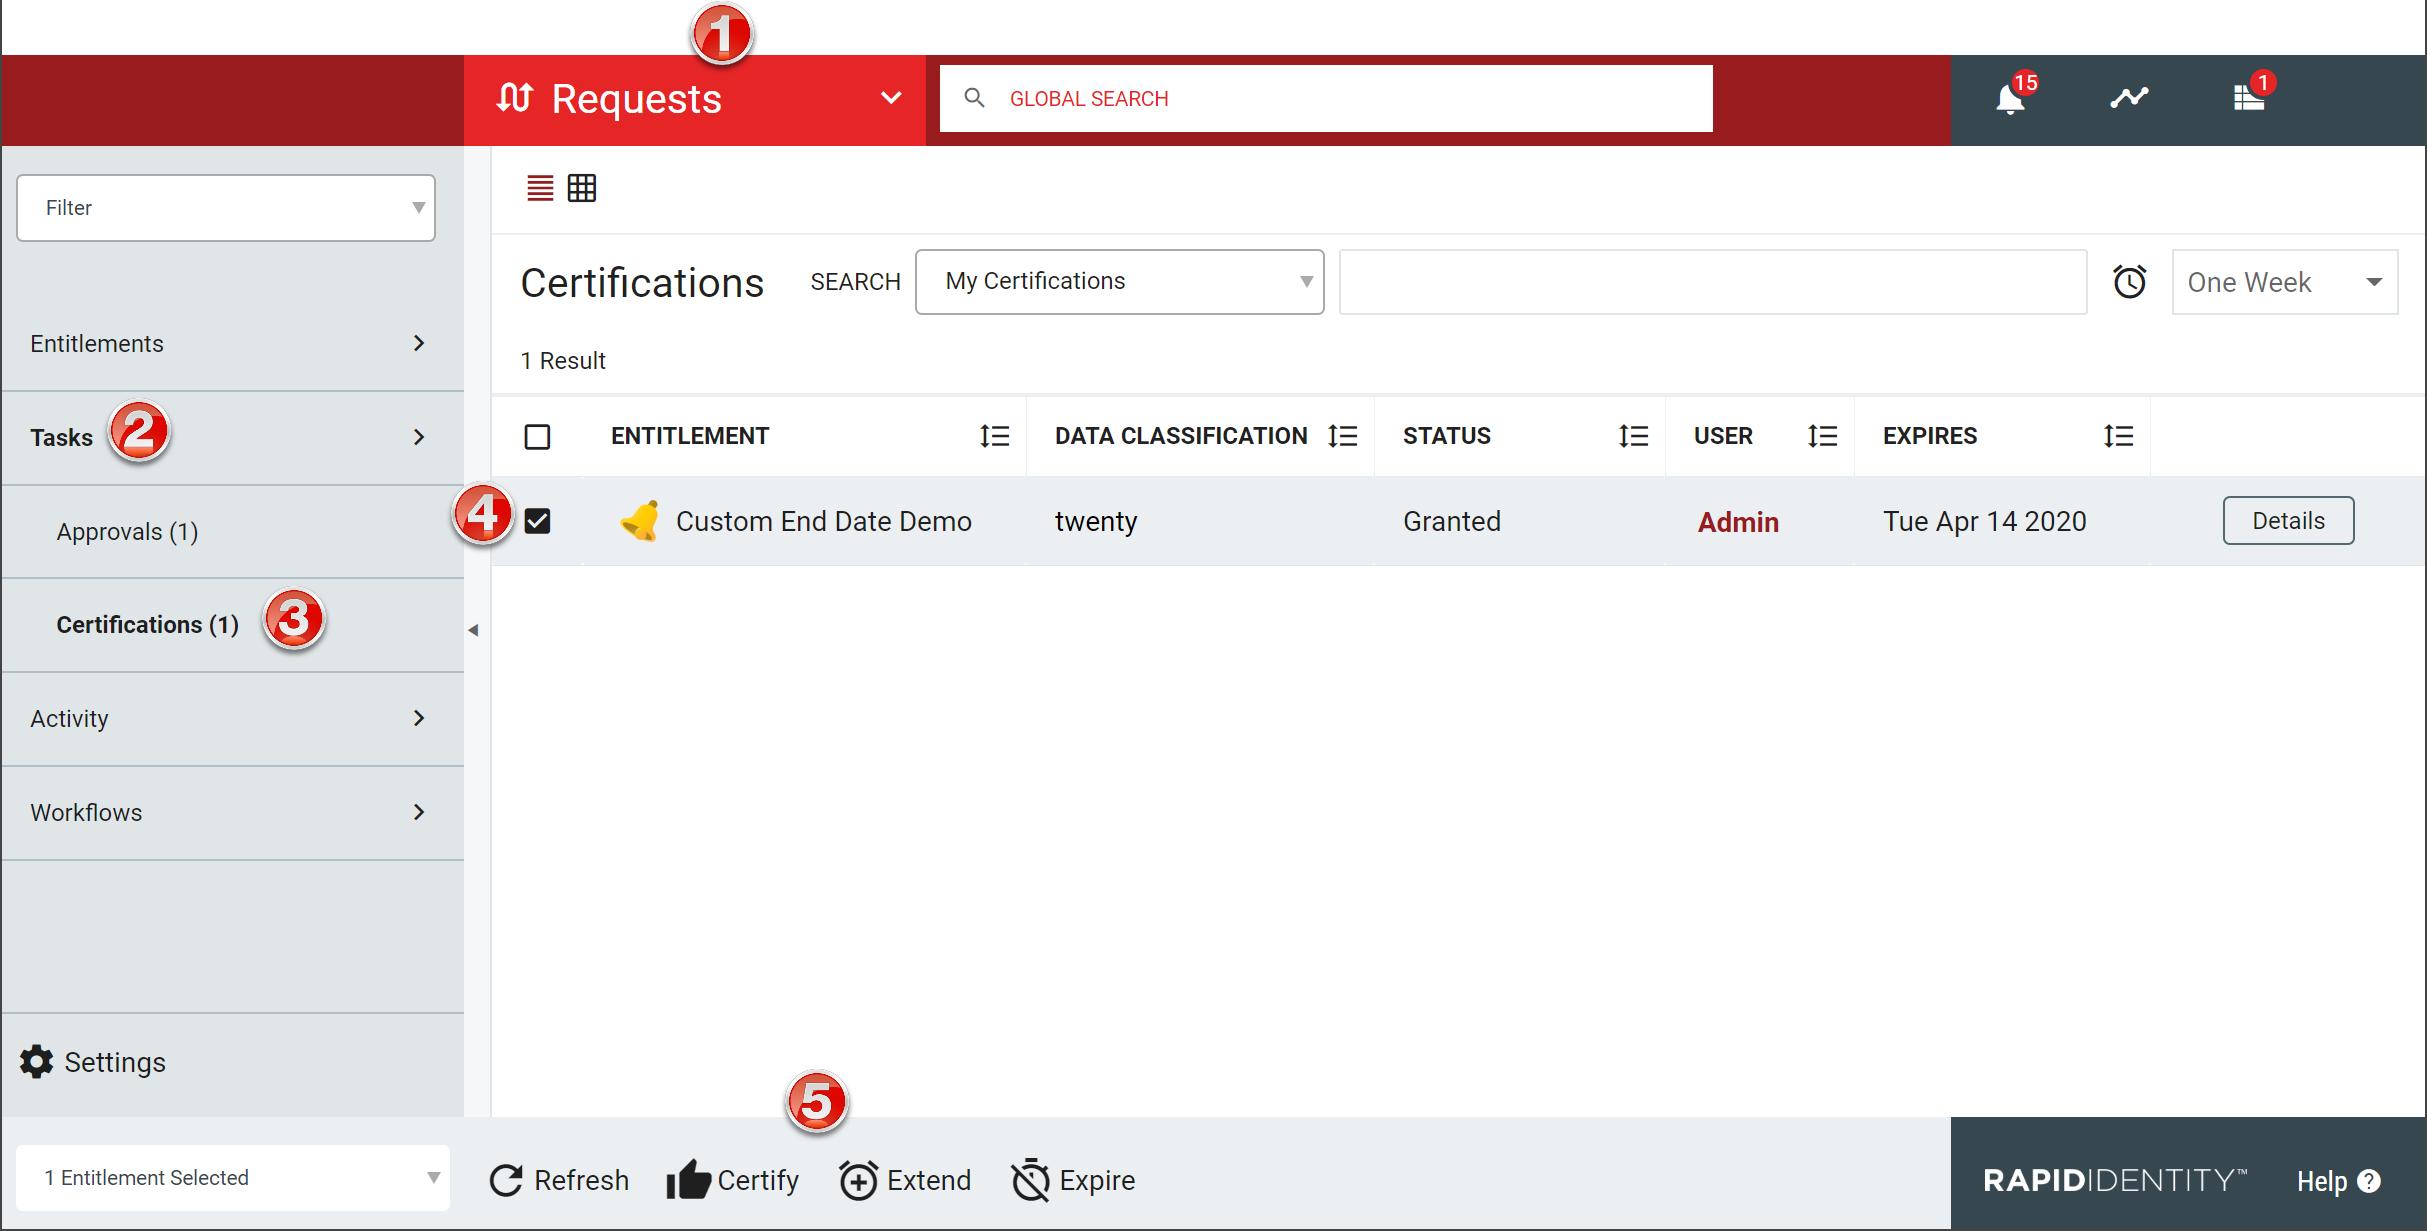The width and height of the screenshot is (2427, 1231).
Task: Sort by Entitlement column icon
Action: point(995,436)
